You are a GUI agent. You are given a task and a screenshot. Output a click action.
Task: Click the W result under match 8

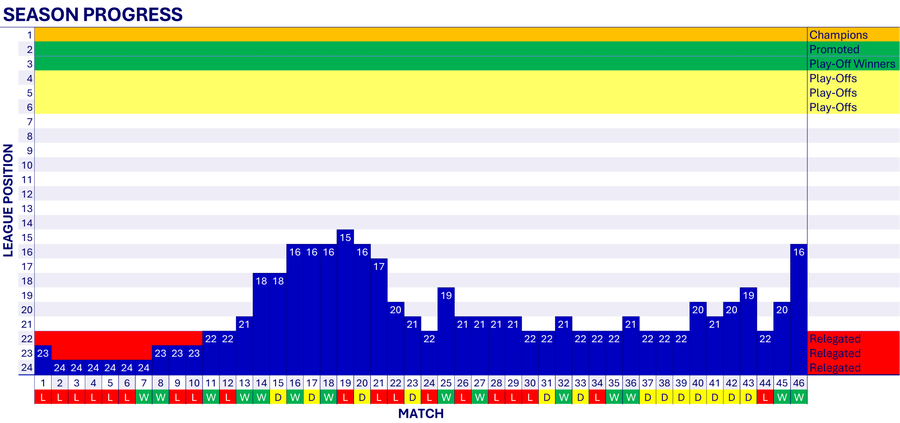161,397
